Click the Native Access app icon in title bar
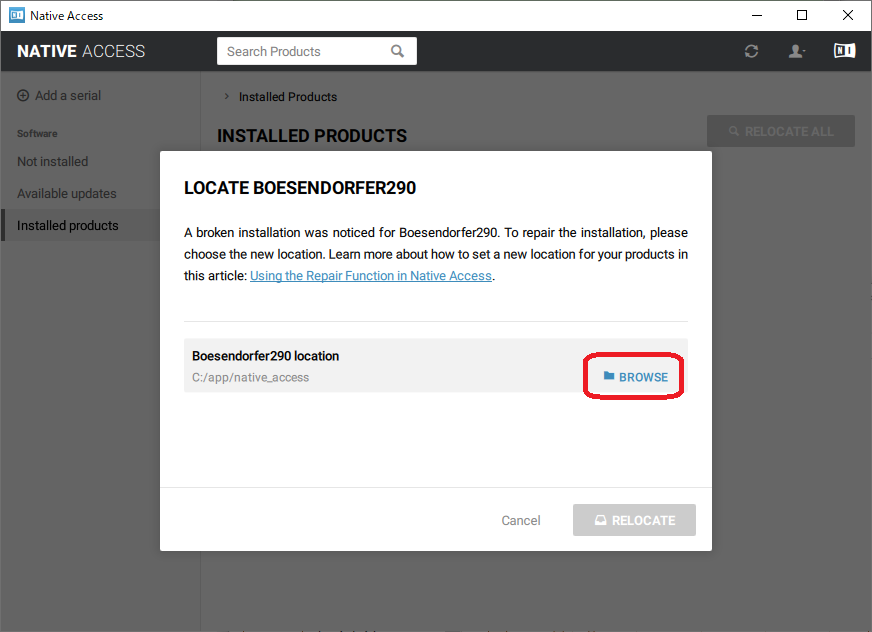The height and width of the screenshot is (632, 872). pos(17,15)
